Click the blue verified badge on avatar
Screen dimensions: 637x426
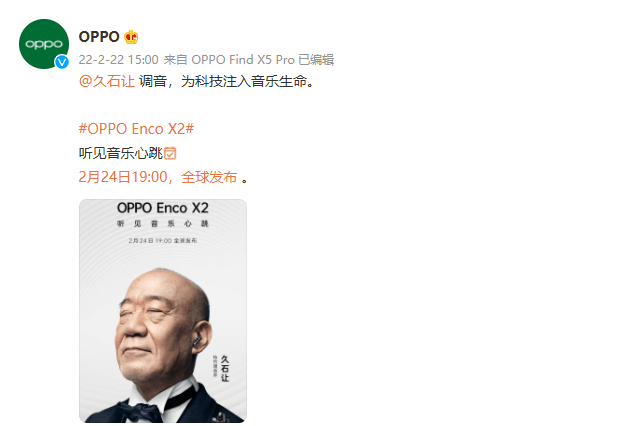62,62
